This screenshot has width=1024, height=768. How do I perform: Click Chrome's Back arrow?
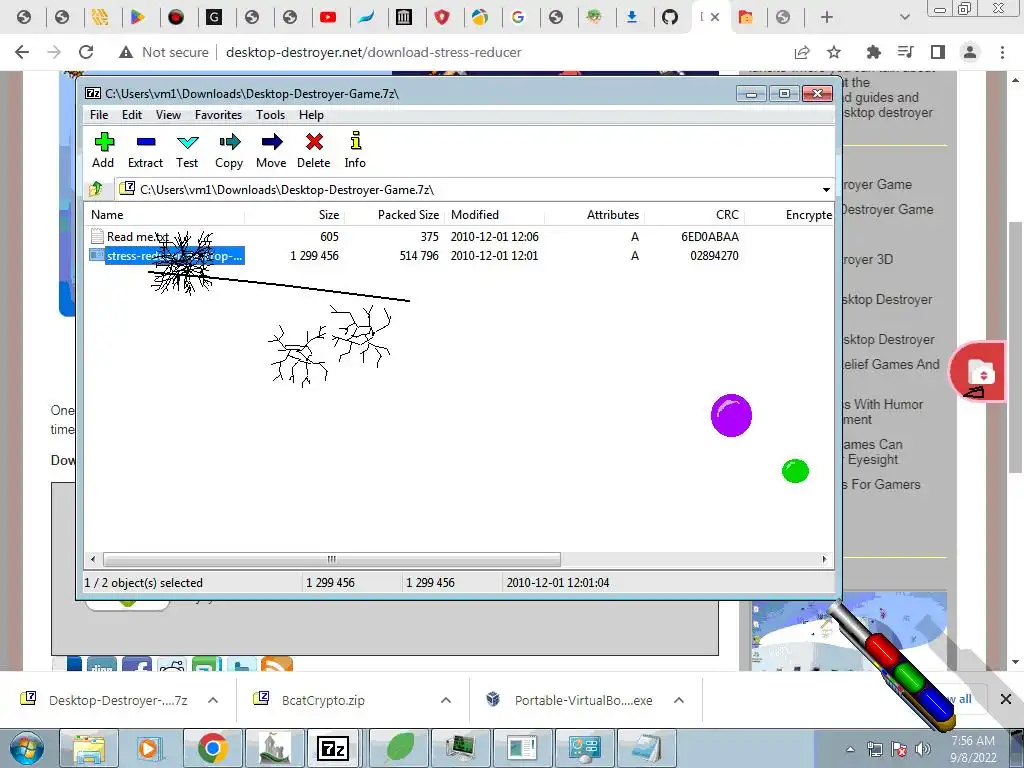22,52
